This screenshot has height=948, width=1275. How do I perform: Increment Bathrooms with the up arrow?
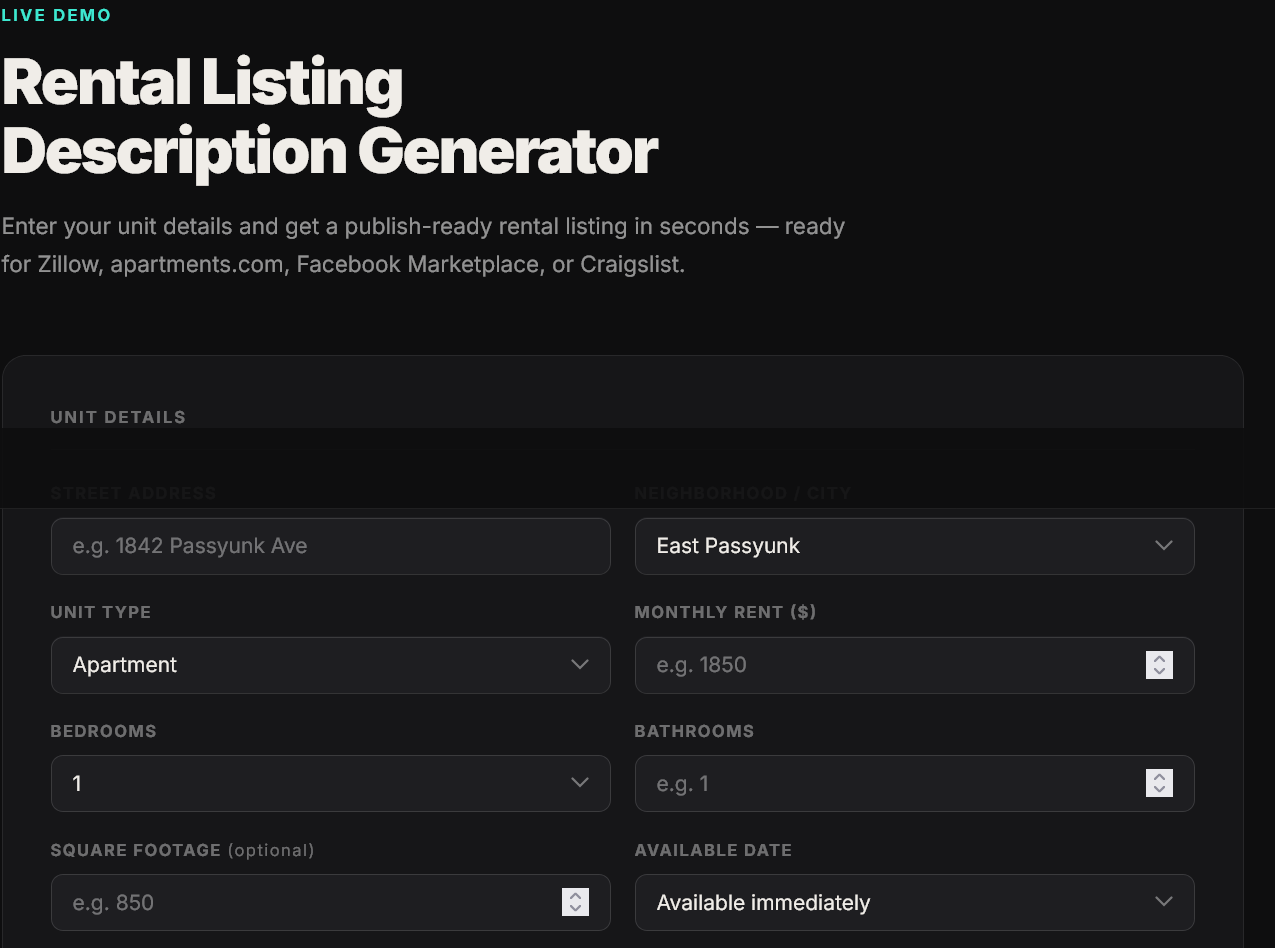click(1159, 777)
